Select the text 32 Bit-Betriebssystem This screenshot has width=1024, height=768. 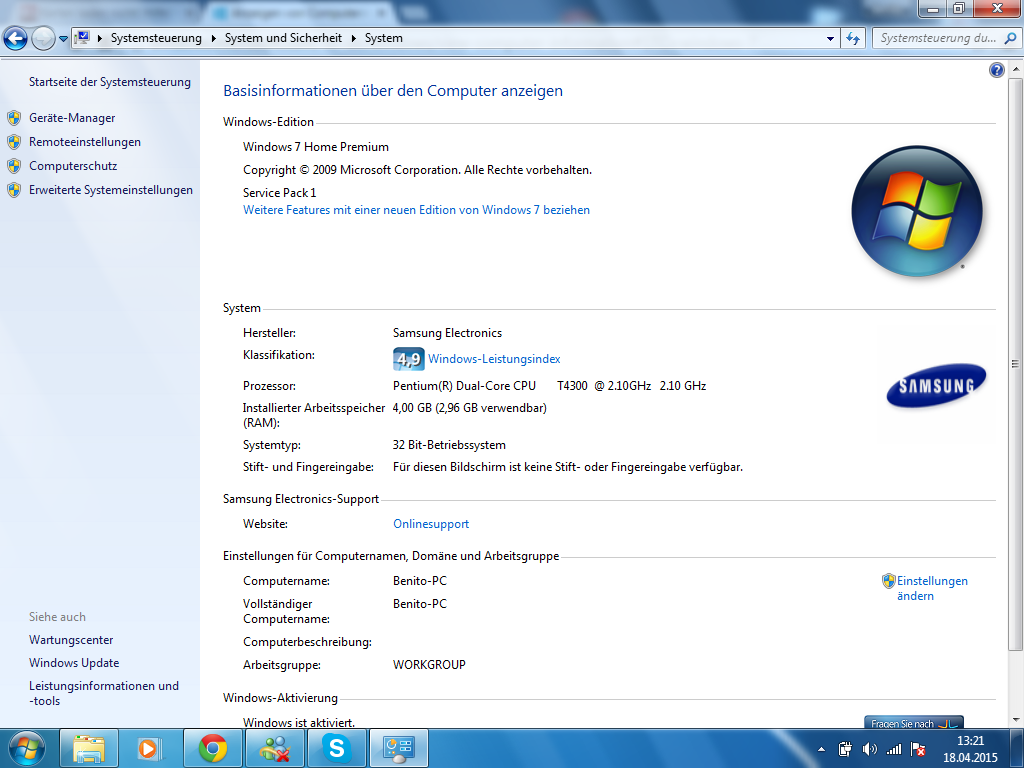(449, 445)
